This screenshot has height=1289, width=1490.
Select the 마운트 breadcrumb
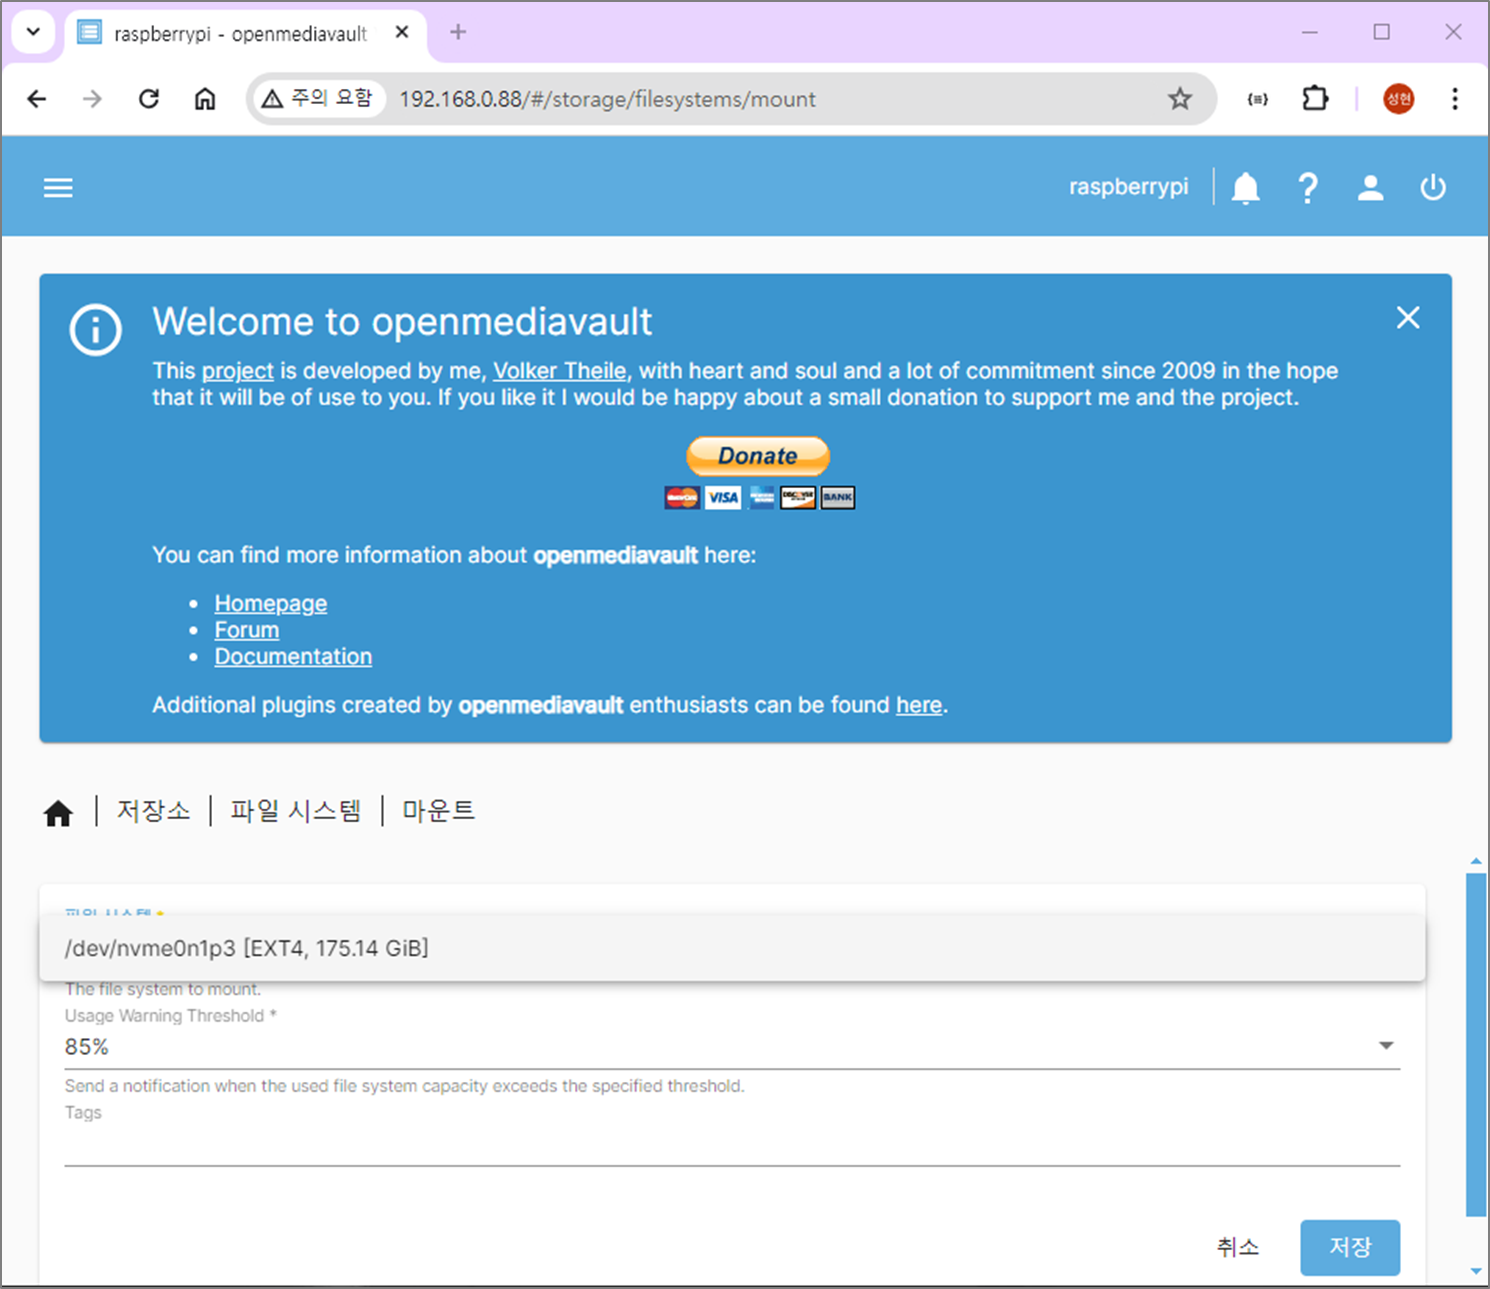pyautogui.click(x=438, y=810)
